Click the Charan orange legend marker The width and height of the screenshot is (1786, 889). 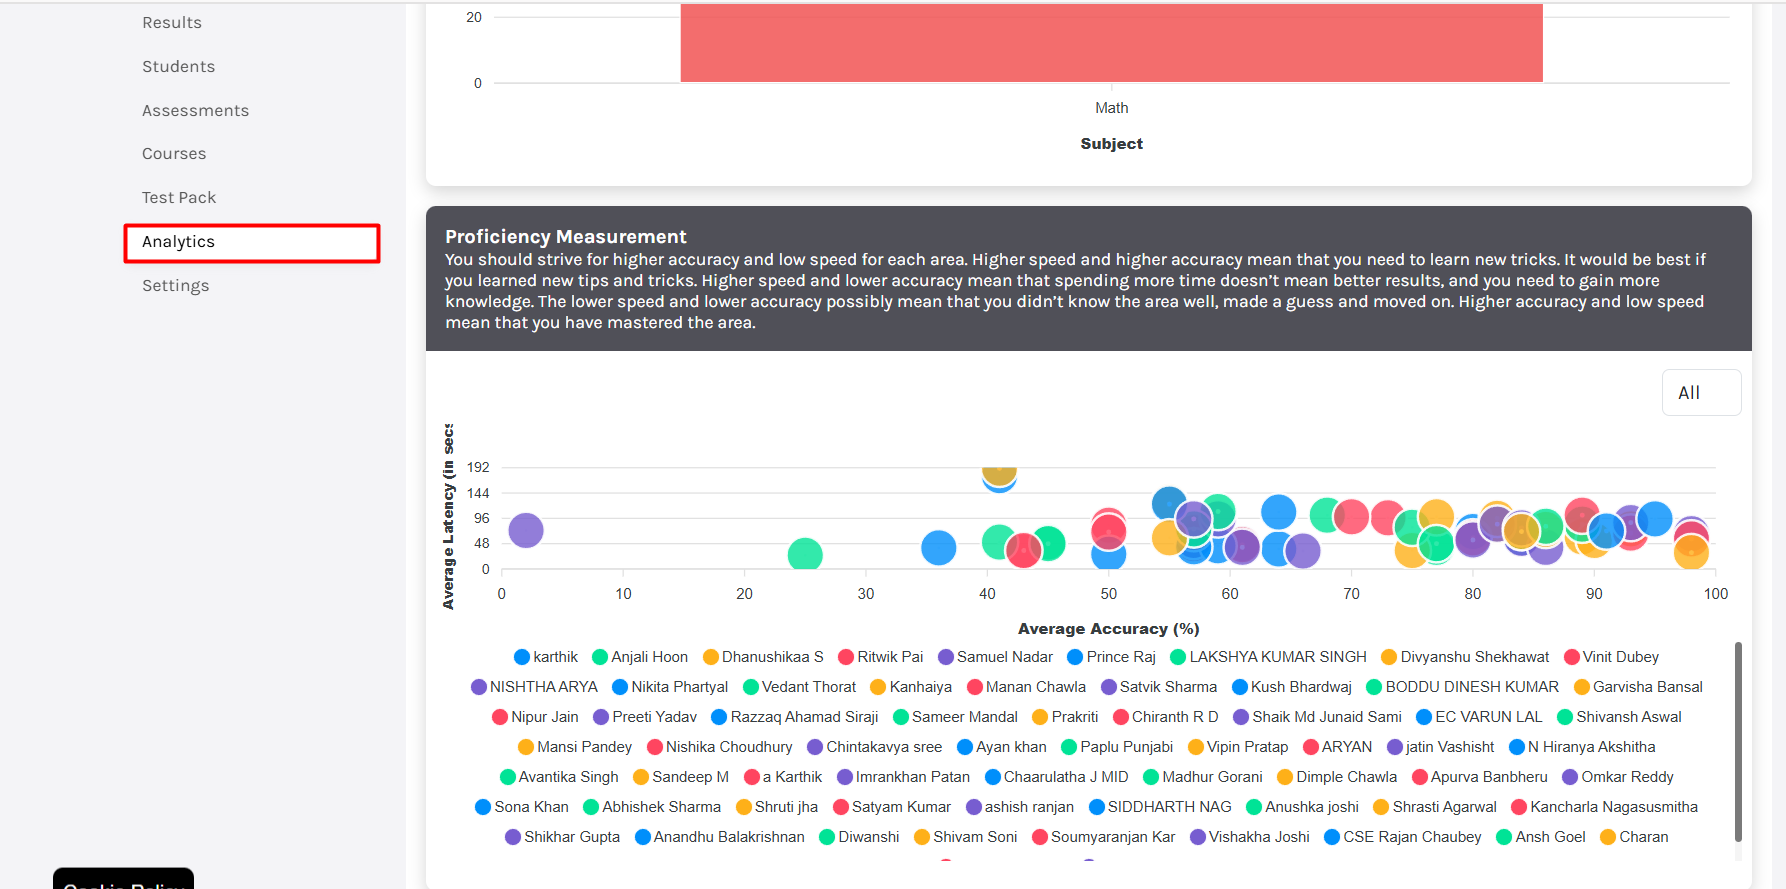click(x=1608, y=837)
